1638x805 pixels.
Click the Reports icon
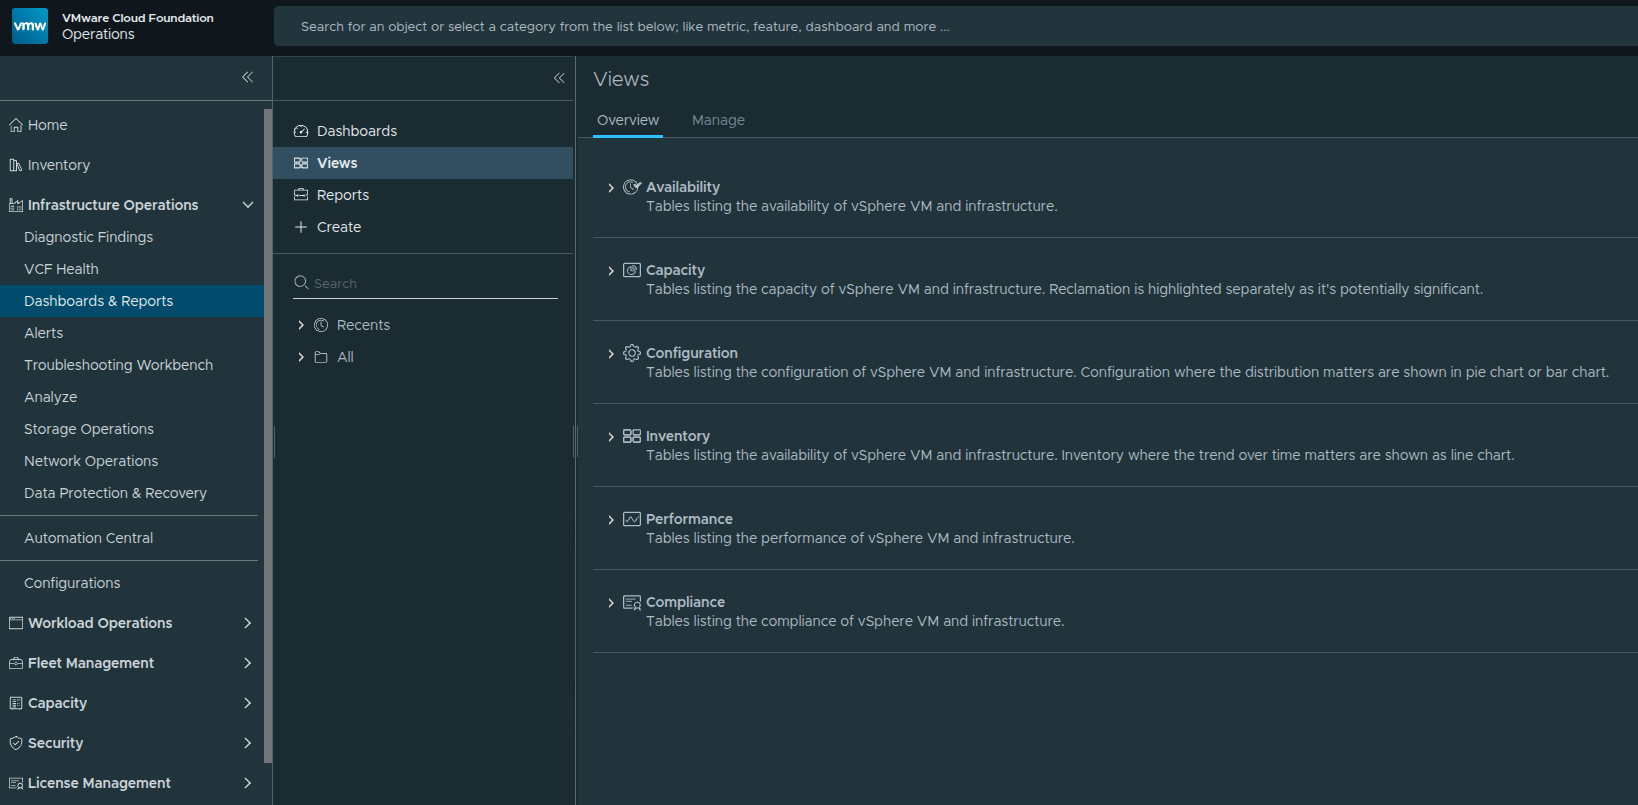(301, 195)
